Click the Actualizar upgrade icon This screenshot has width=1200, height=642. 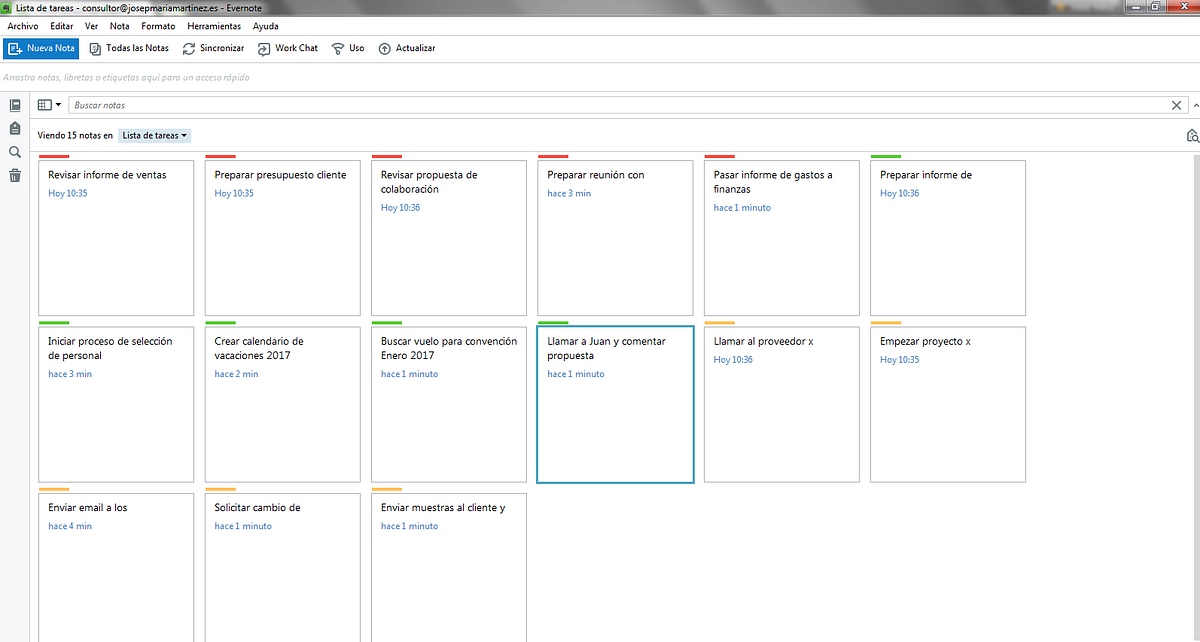(x=384, y=48)
